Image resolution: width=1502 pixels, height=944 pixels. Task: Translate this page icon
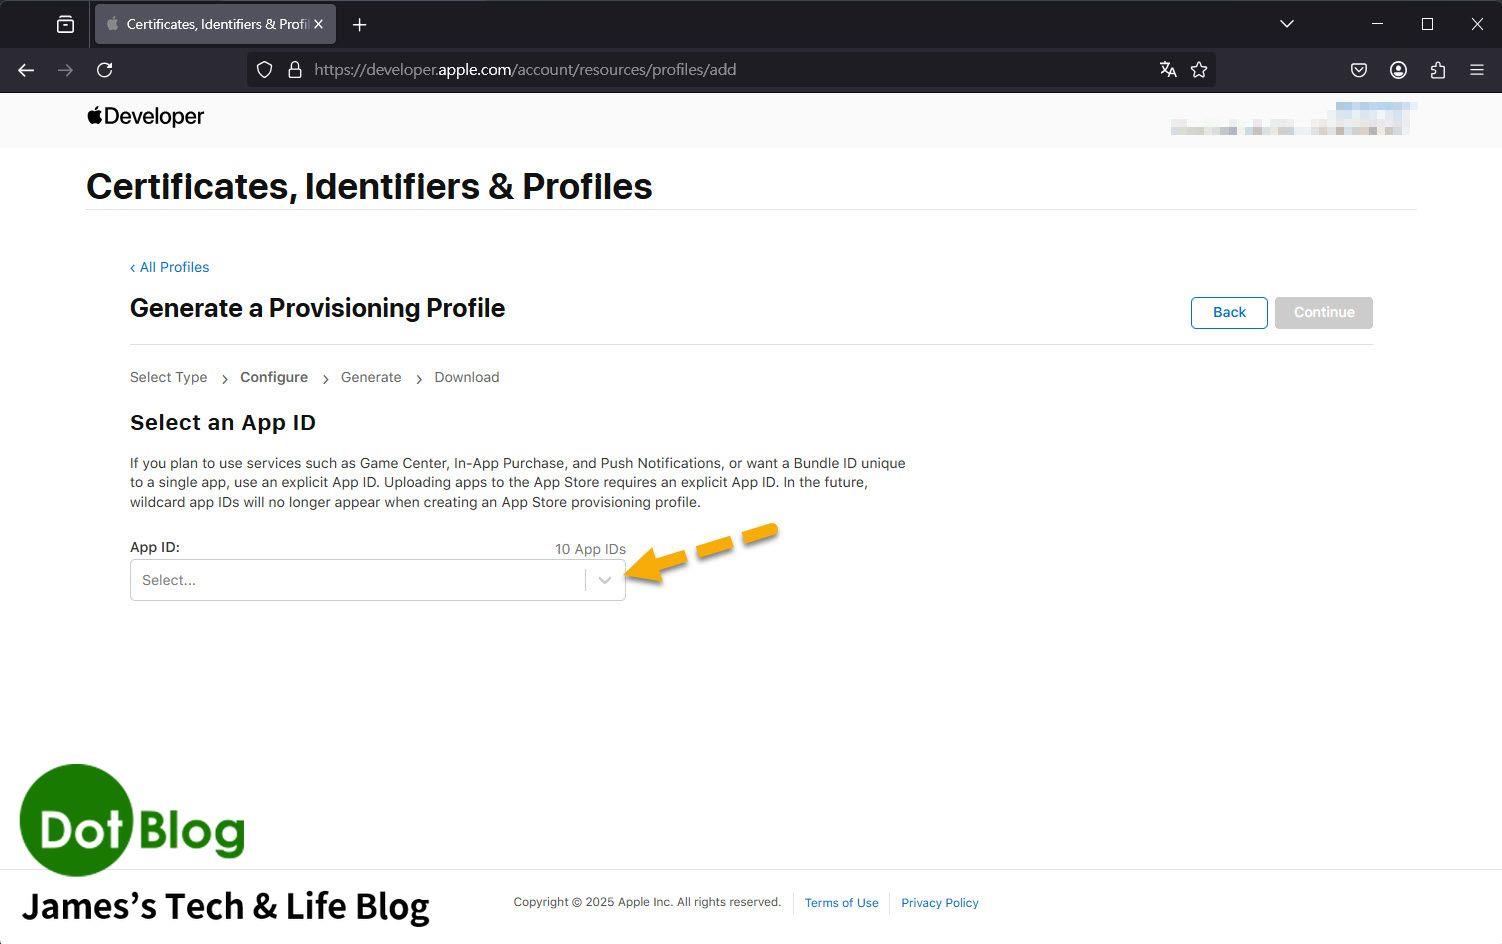[1168, 70]
